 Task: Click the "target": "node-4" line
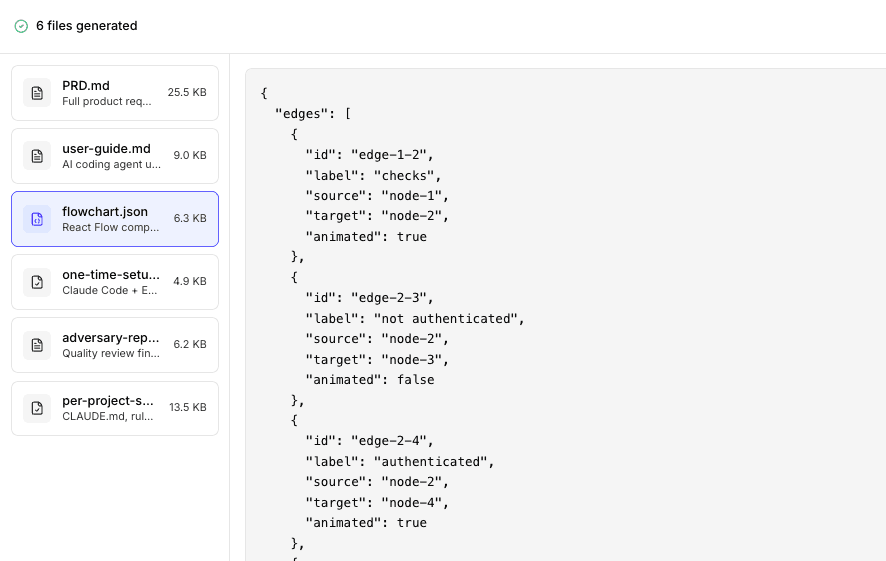(377, 503)
